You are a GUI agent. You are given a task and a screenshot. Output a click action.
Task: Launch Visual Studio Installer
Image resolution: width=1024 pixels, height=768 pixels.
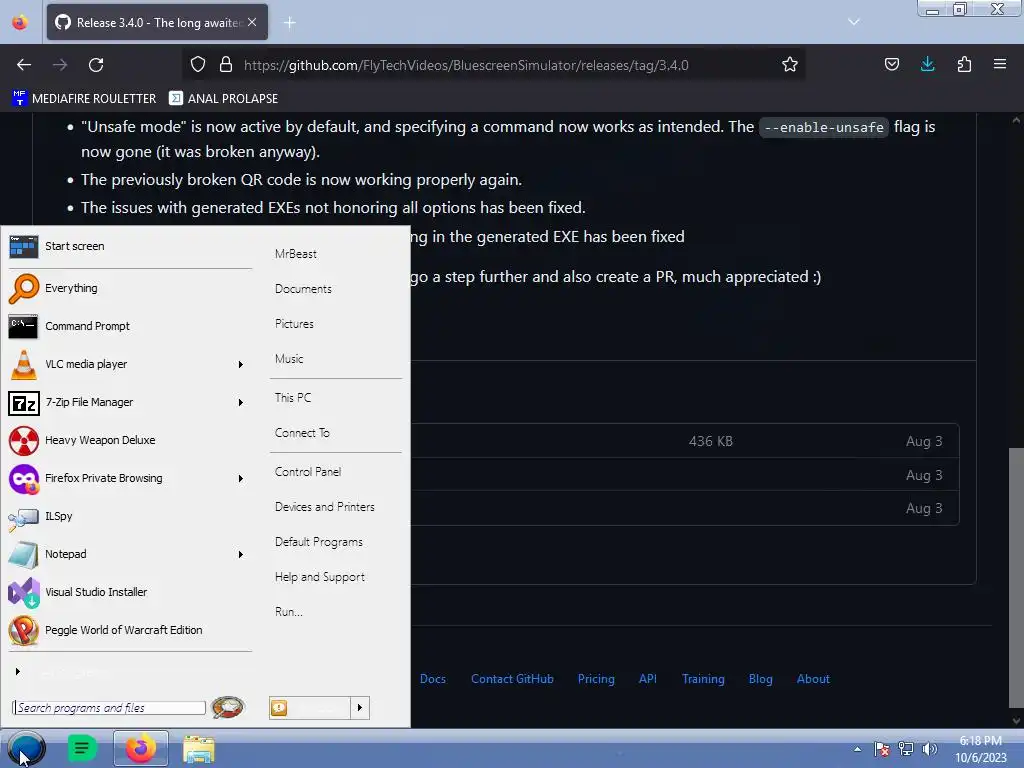click(129, 592)
